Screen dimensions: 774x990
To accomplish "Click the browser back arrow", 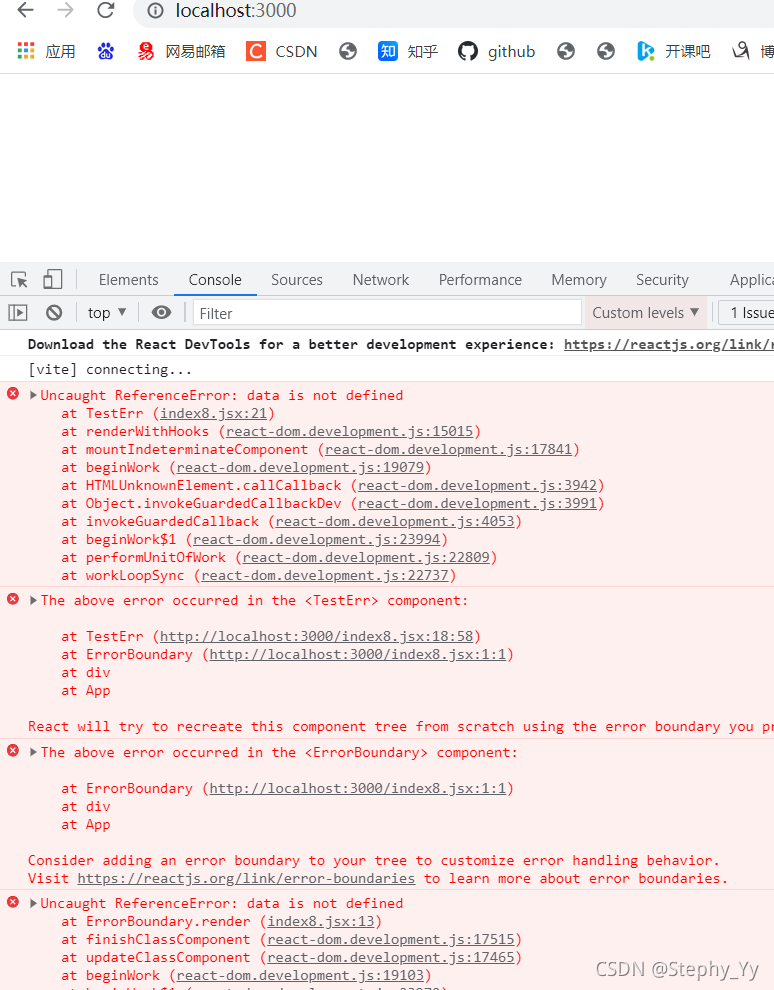I will 25,10.
